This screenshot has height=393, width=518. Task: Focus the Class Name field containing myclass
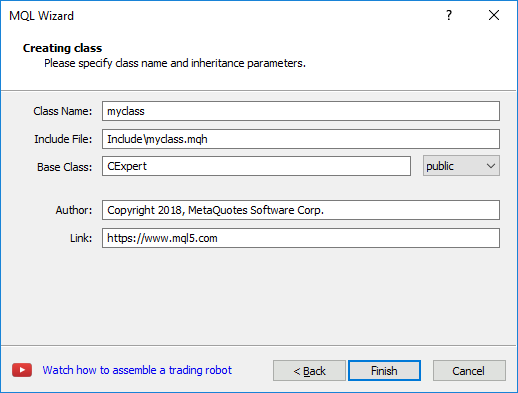(301, 111)
